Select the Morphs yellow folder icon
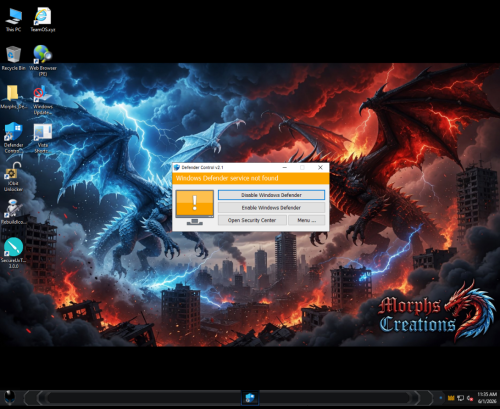 click(x=13, y=97)
